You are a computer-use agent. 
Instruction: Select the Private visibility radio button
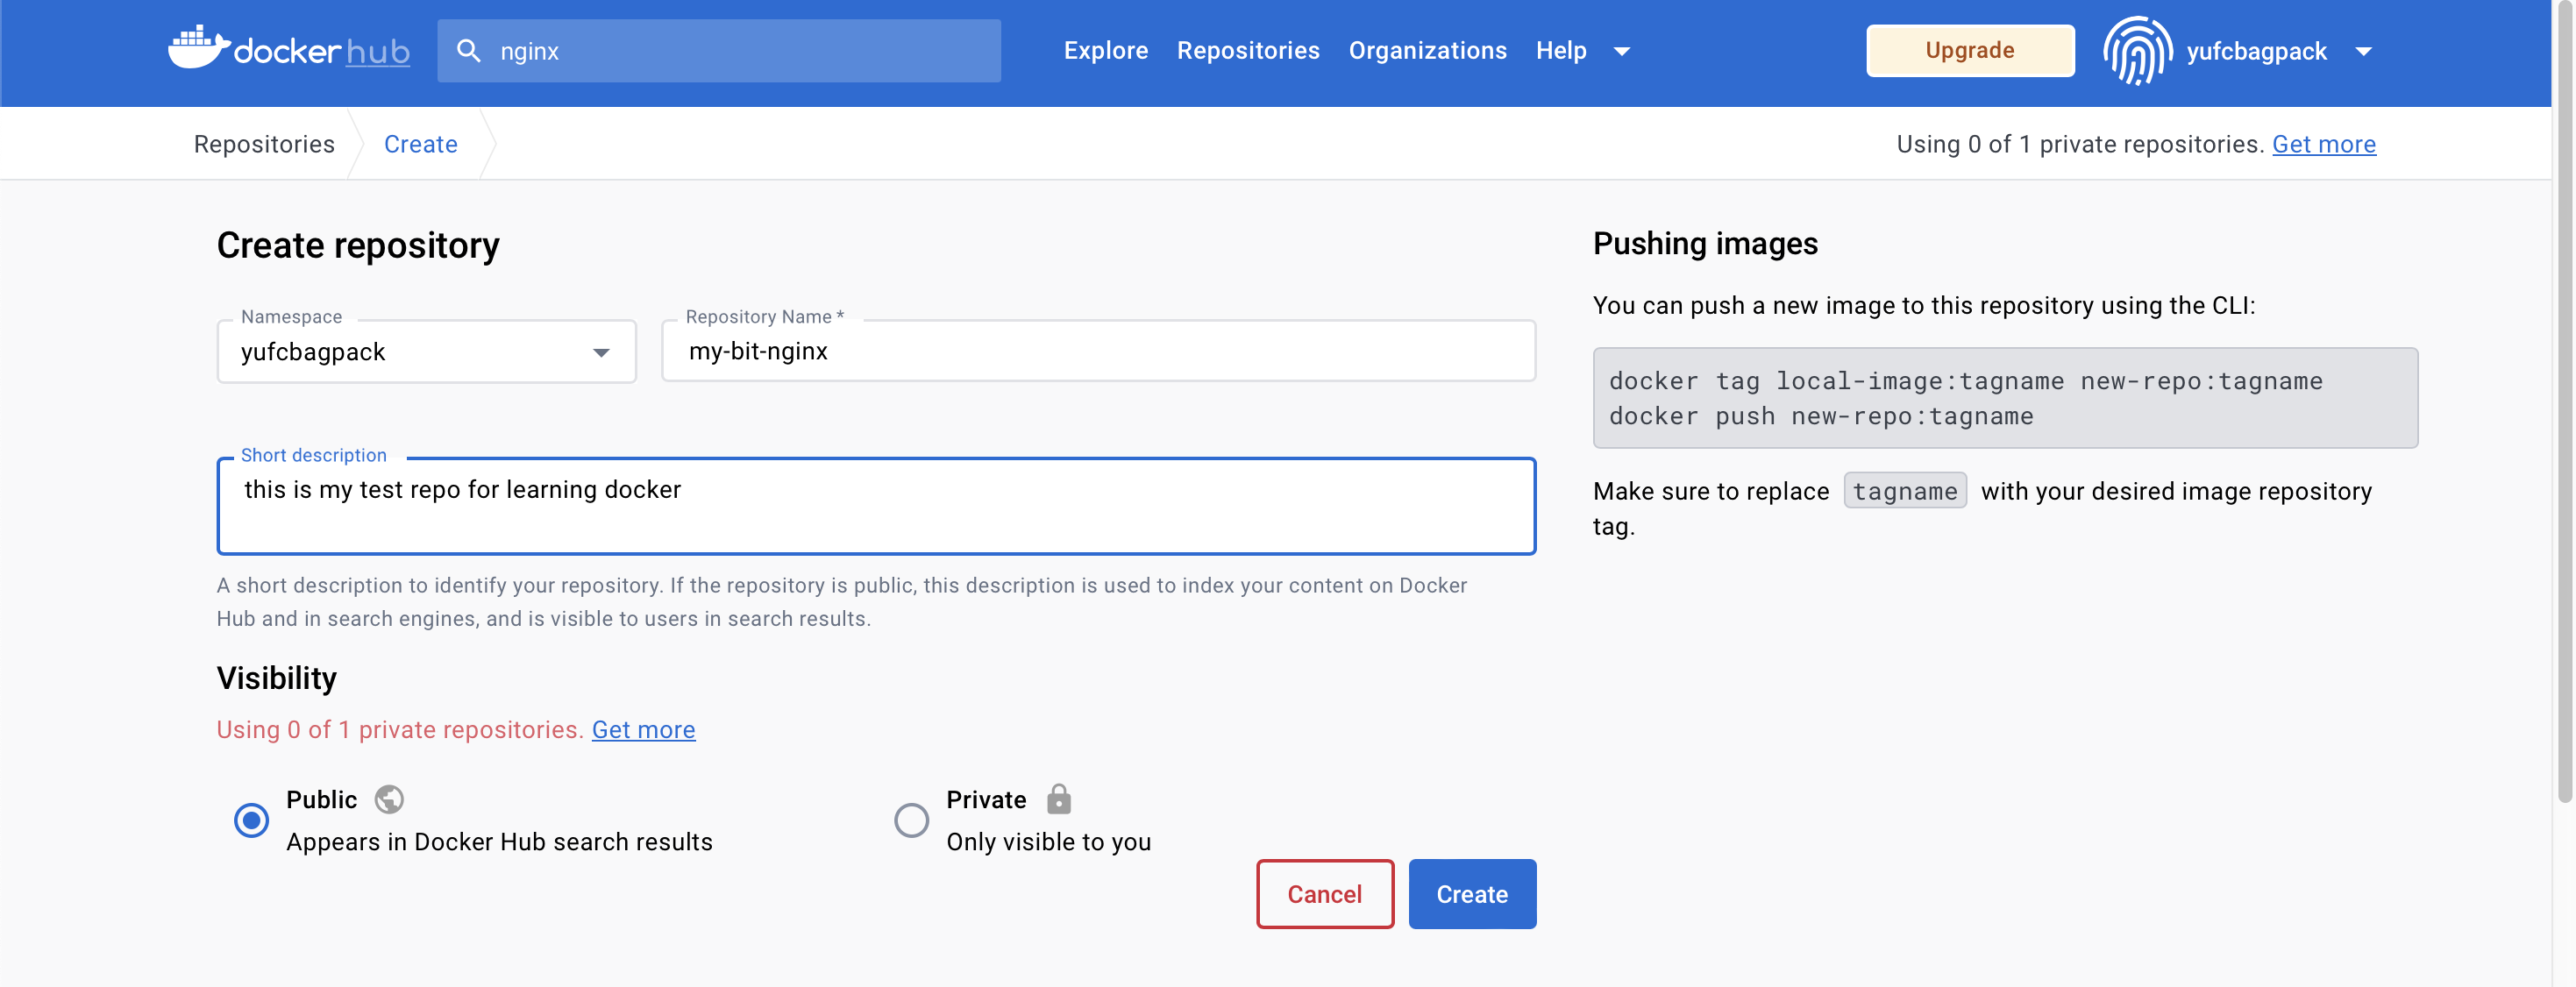[911, 820]
